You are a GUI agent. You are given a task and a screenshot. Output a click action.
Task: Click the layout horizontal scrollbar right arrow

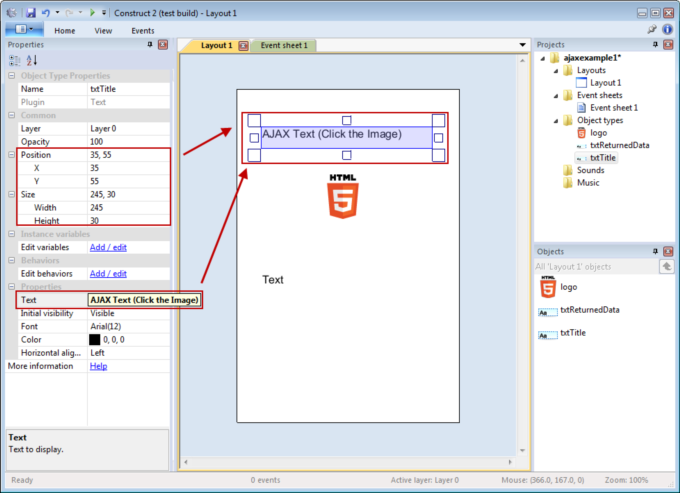click(x=510, y=462)
